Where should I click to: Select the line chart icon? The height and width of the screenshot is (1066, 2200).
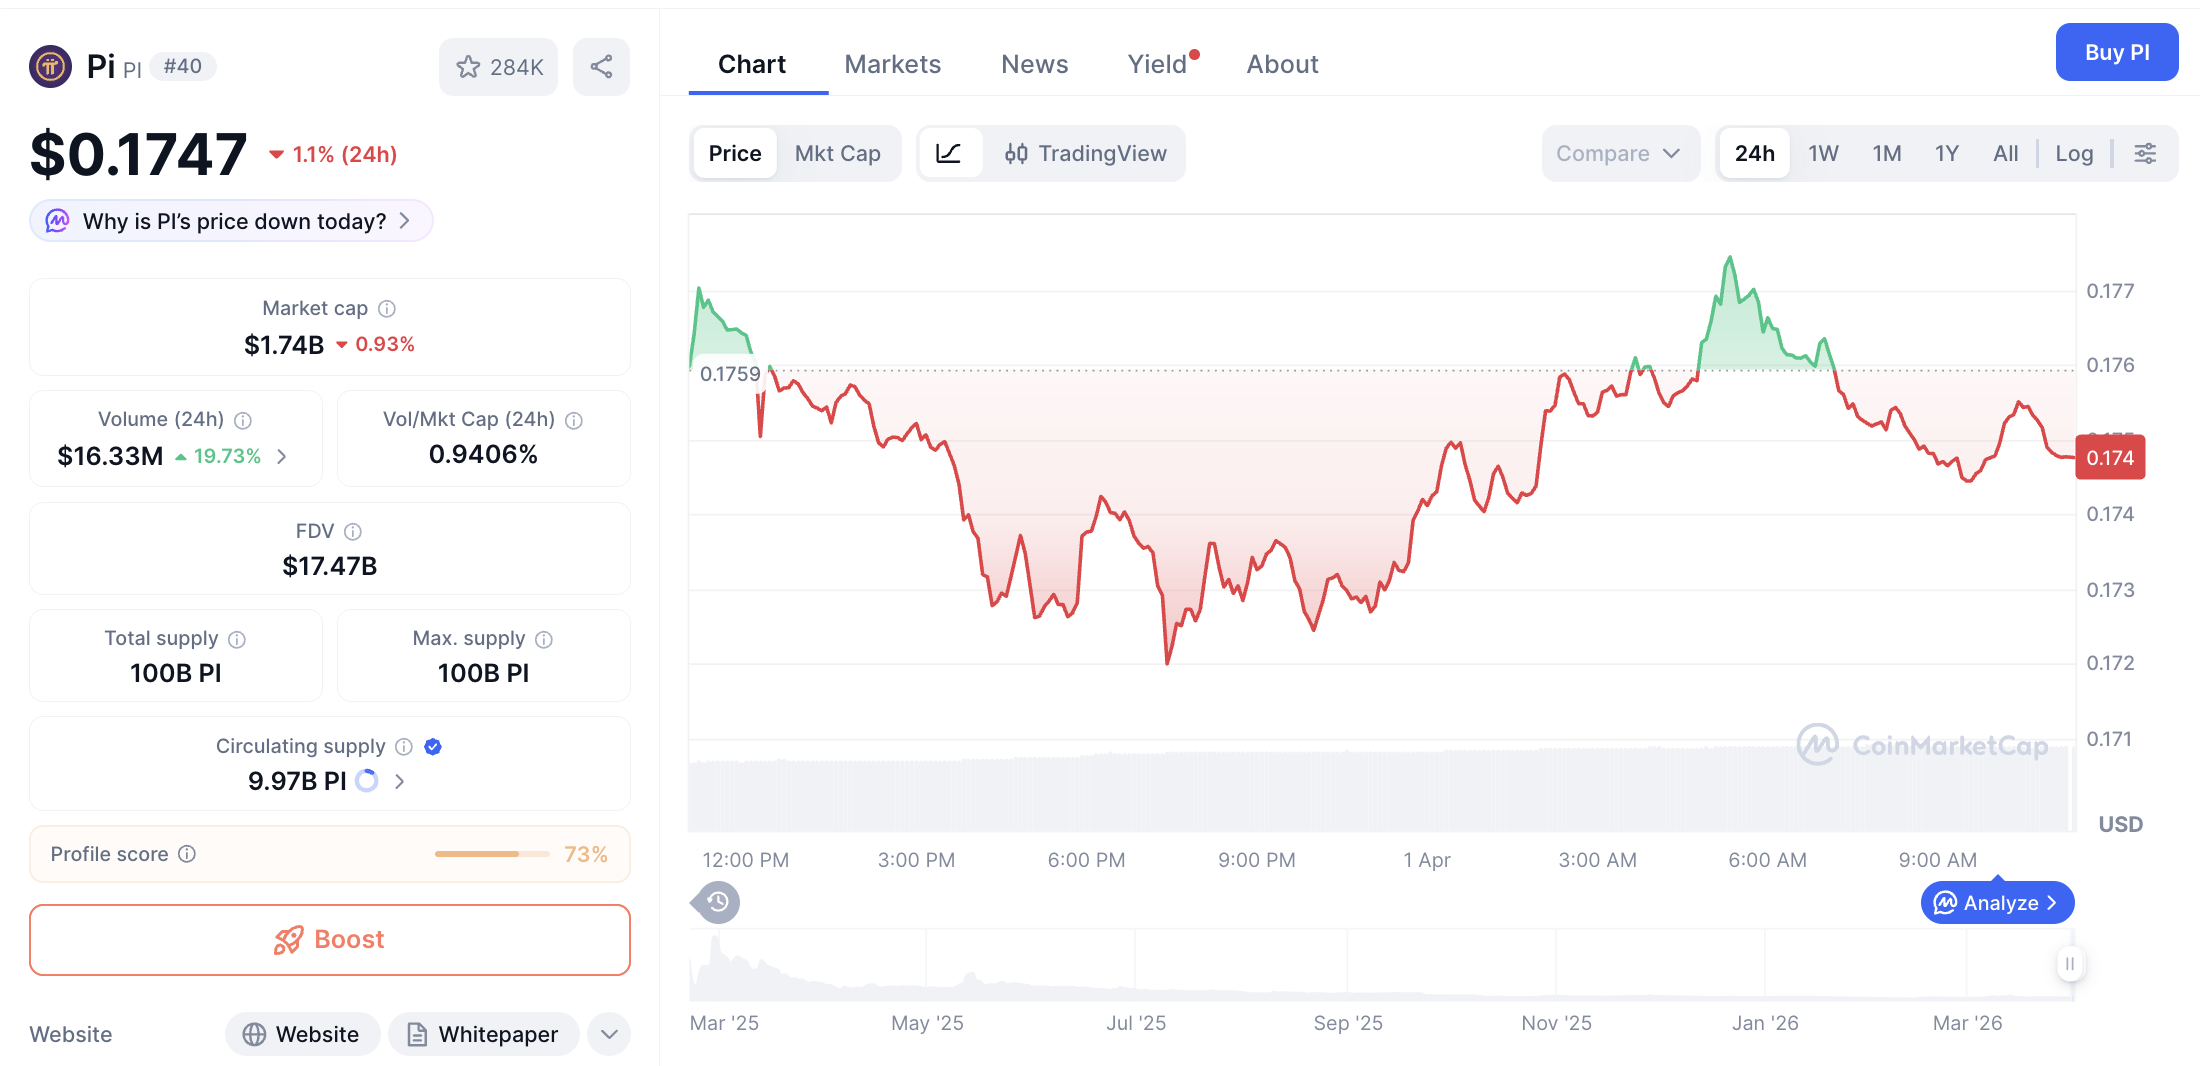point(949,153)
